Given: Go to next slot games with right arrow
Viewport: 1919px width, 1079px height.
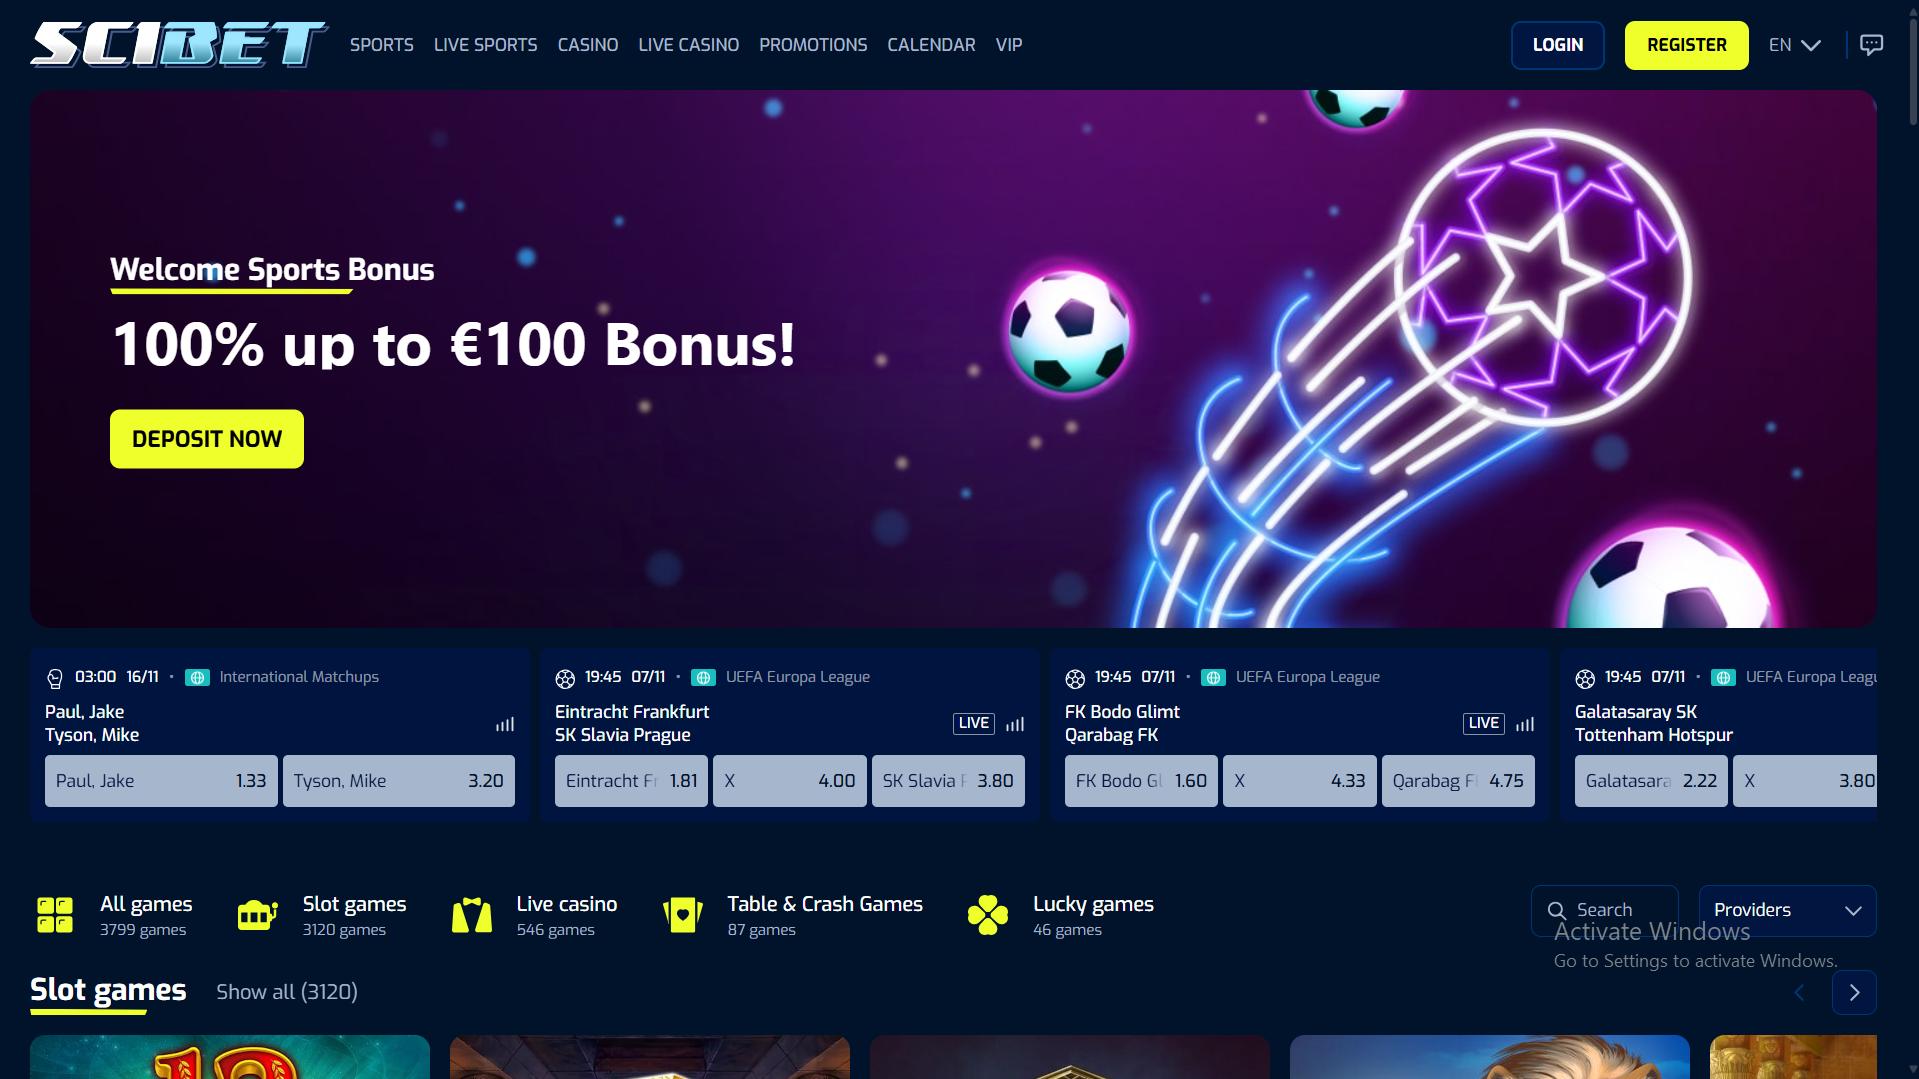Looking at the screenshot, I should [x=1854, y=992].
